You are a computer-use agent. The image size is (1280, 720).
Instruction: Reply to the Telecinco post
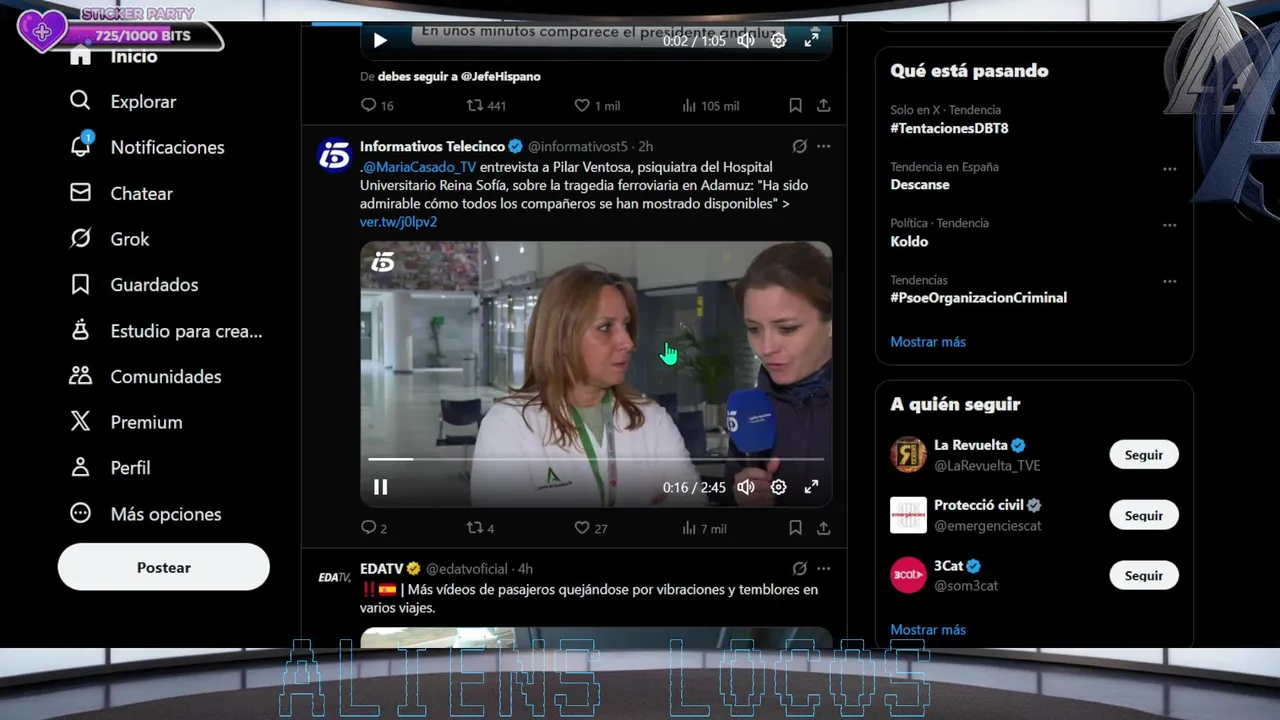coord(373,528)
